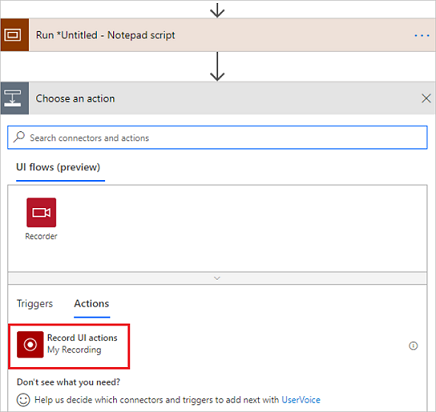Open the Run *Untitled - Notepad script step
This screenshot has width=436, height=412.
[x=218, y=35]
